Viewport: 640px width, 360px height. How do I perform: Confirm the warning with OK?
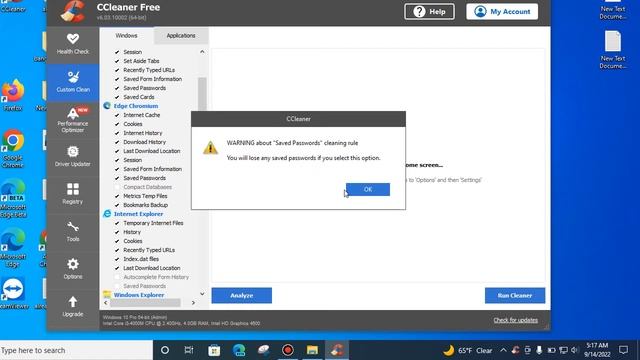tap(368, 189)
